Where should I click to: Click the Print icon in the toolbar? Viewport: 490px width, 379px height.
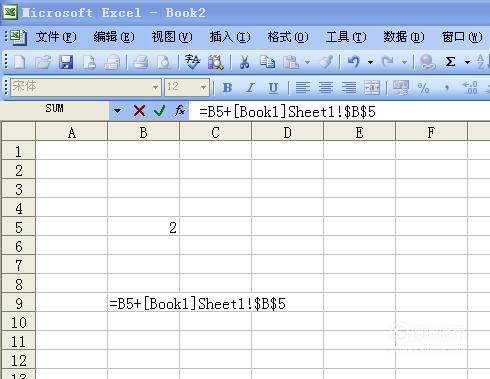141,62
